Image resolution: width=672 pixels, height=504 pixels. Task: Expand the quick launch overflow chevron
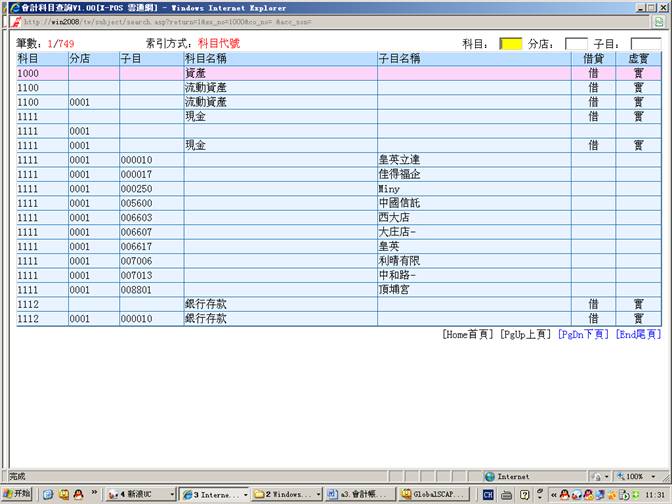pyautogui.click(x=95, y=494)
